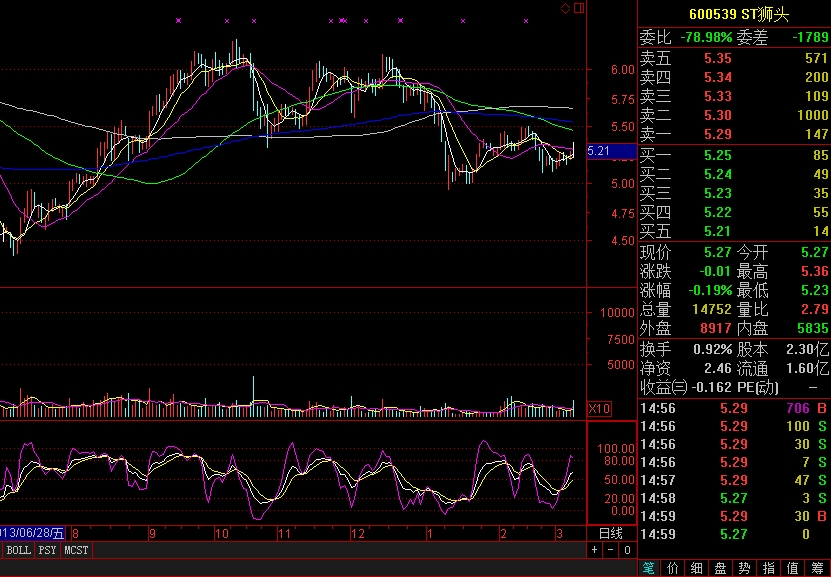Click the 14:57 tick row

click(x=734, y=481)
